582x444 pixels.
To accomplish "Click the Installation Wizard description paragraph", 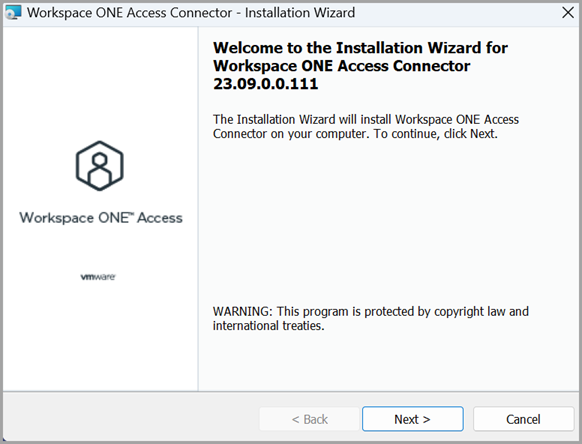I will click(366, 127).
